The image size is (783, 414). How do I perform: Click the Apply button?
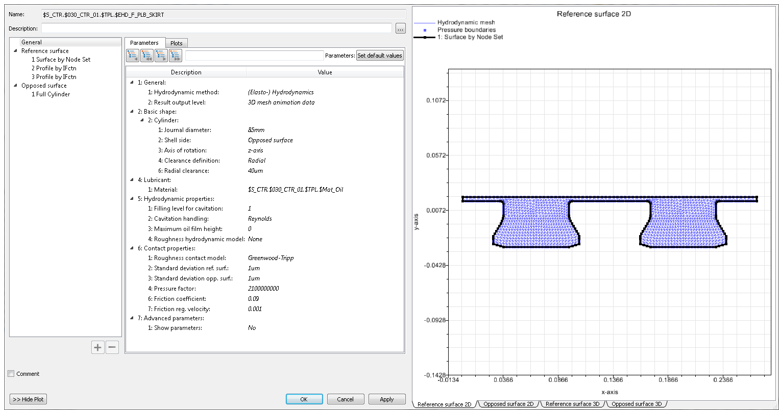click(x=386, y=399)
